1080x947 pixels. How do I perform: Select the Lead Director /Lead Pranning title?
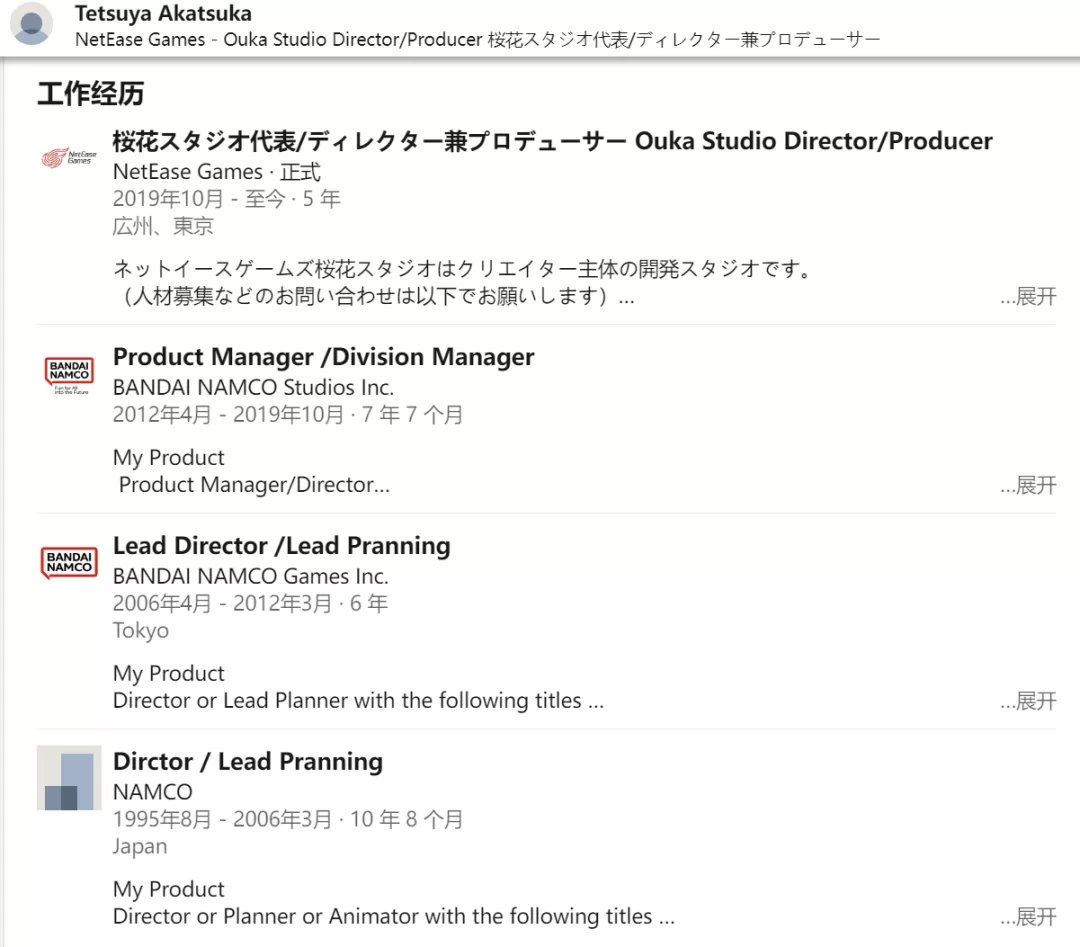282,545
